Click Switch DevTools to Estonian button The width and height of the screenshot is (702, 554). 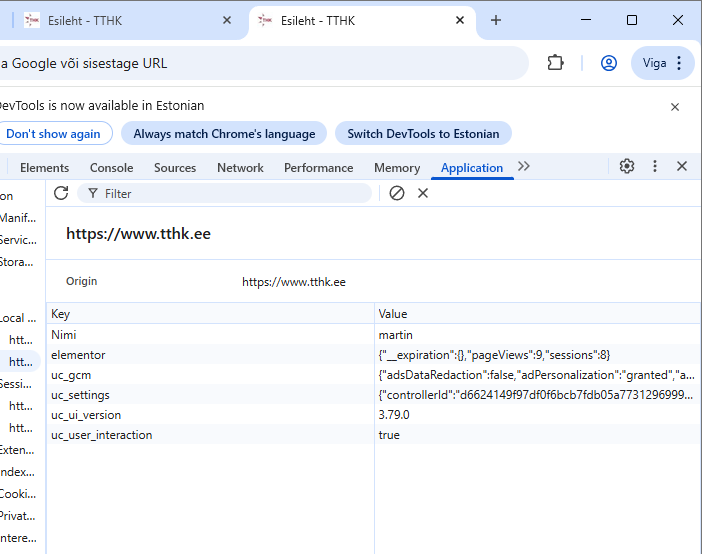point(423,134)
